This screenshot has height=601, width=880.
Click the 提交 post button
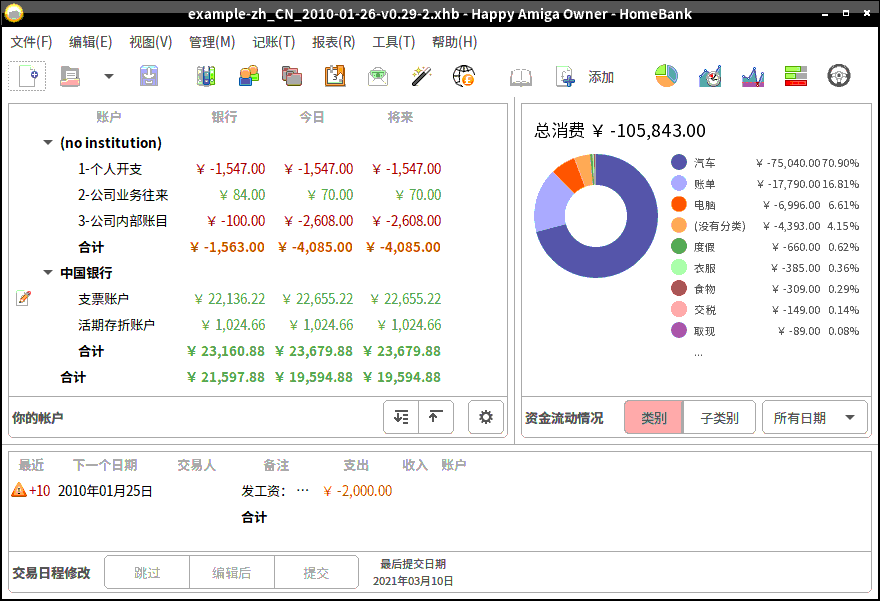pos(316,572)
